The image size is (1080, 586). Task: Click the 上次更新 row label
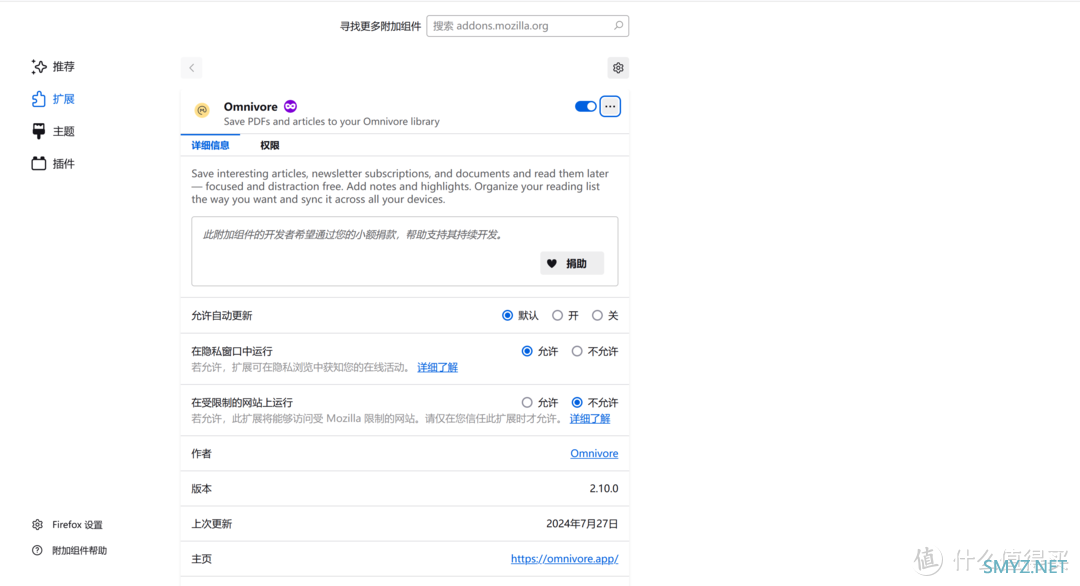pyautogui.click(x=211, y=523)
